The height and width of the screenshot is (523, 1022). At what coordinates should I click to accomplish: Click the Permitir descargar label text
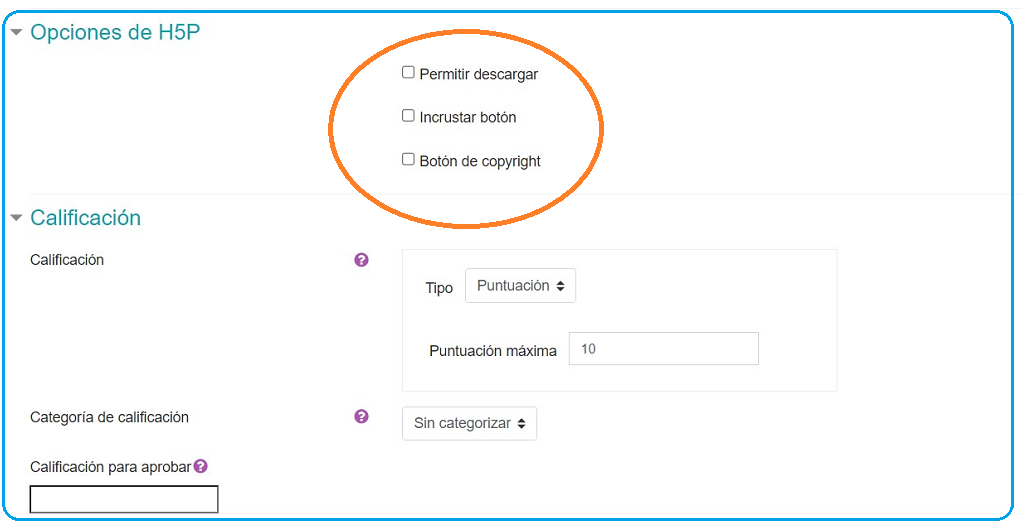[x=479, y=74]
